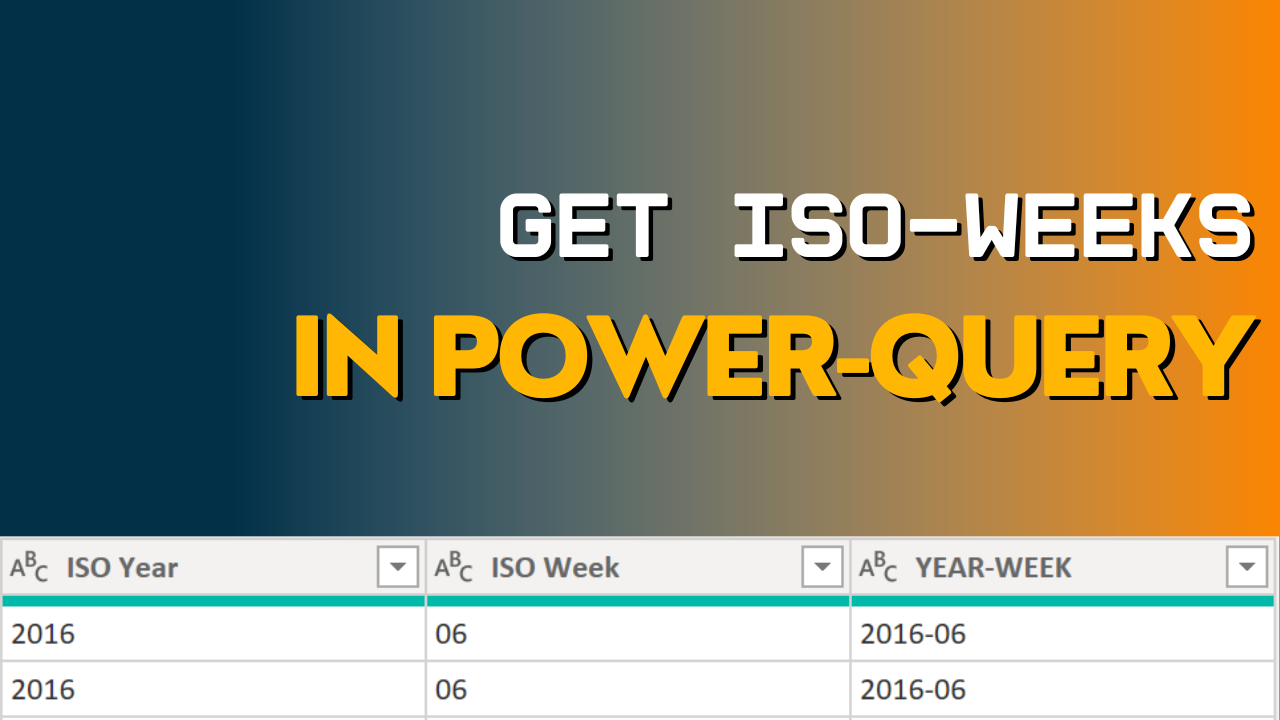This screenshot has height=720, width=1280.
Task: Click the green quality bar under ISO Year header
Action: [x=212, y=599]
